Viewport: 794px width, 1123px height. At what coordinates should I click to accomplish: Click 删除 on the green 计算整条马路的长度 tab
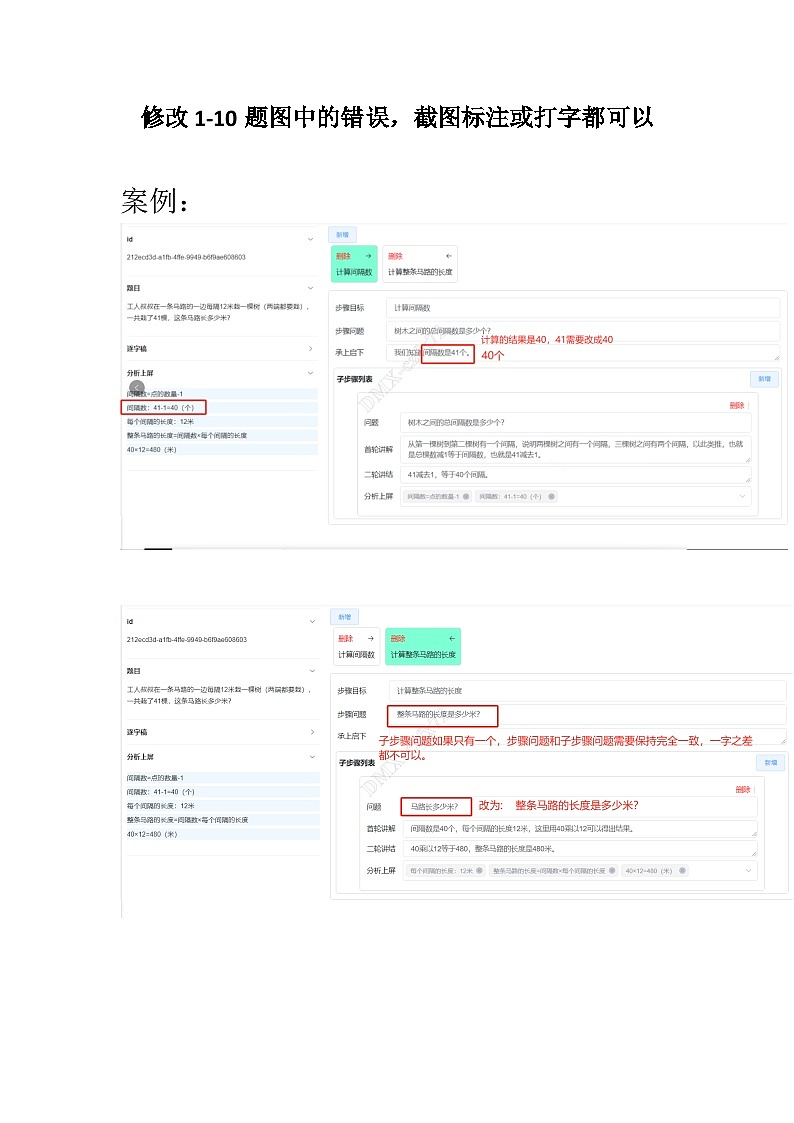pos(398,638)
